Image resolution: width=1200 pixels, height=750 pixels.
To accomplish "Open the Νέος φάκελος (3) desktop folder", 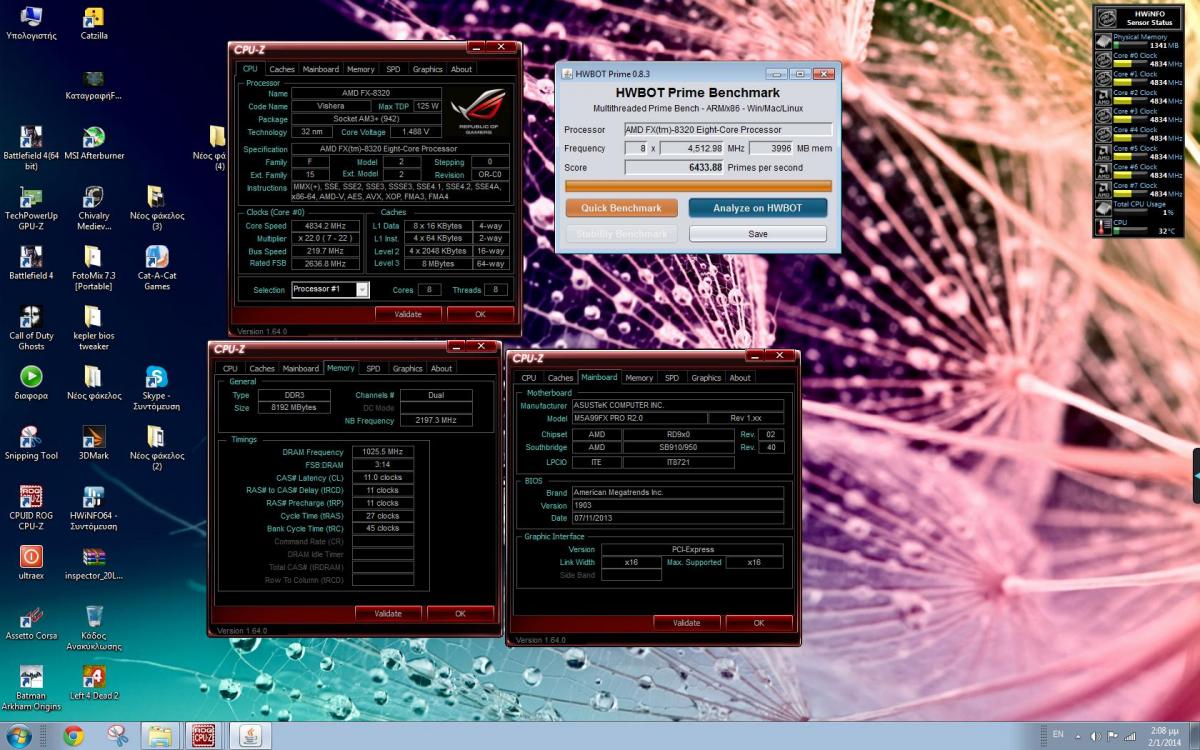I will [x=156, y=207].
